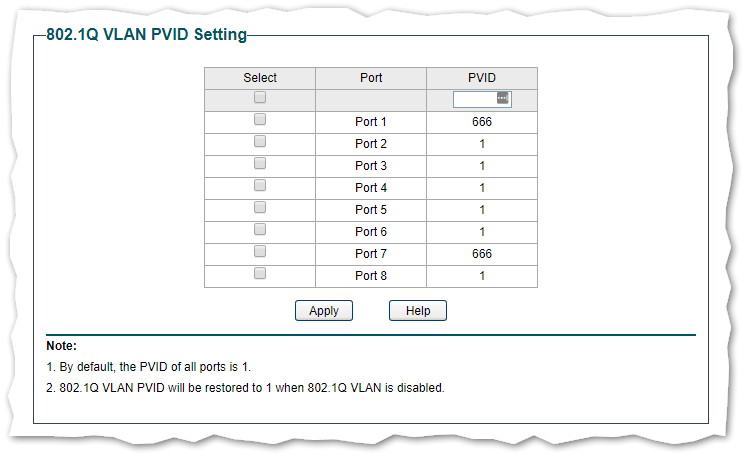Toggle the select-all header checkbox

260,98
